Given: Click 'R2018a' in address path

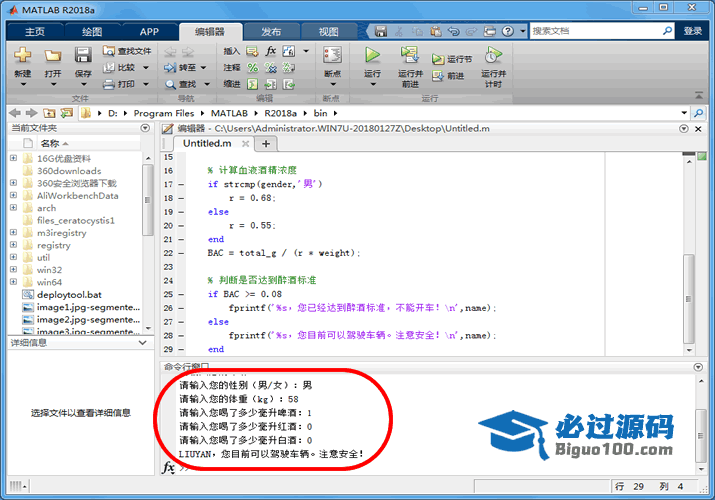Looking at the screenshot, I should (x=280, y=113).
